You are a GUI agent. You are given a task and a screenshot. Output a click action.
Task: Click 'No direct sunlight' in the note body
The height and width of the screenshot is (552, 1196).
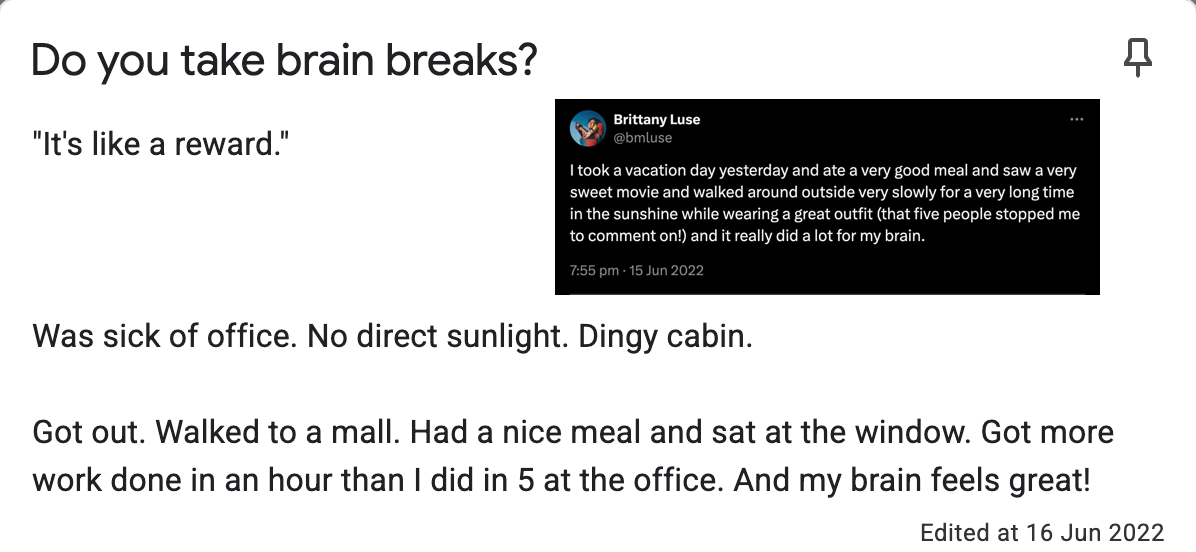[439, 336]
